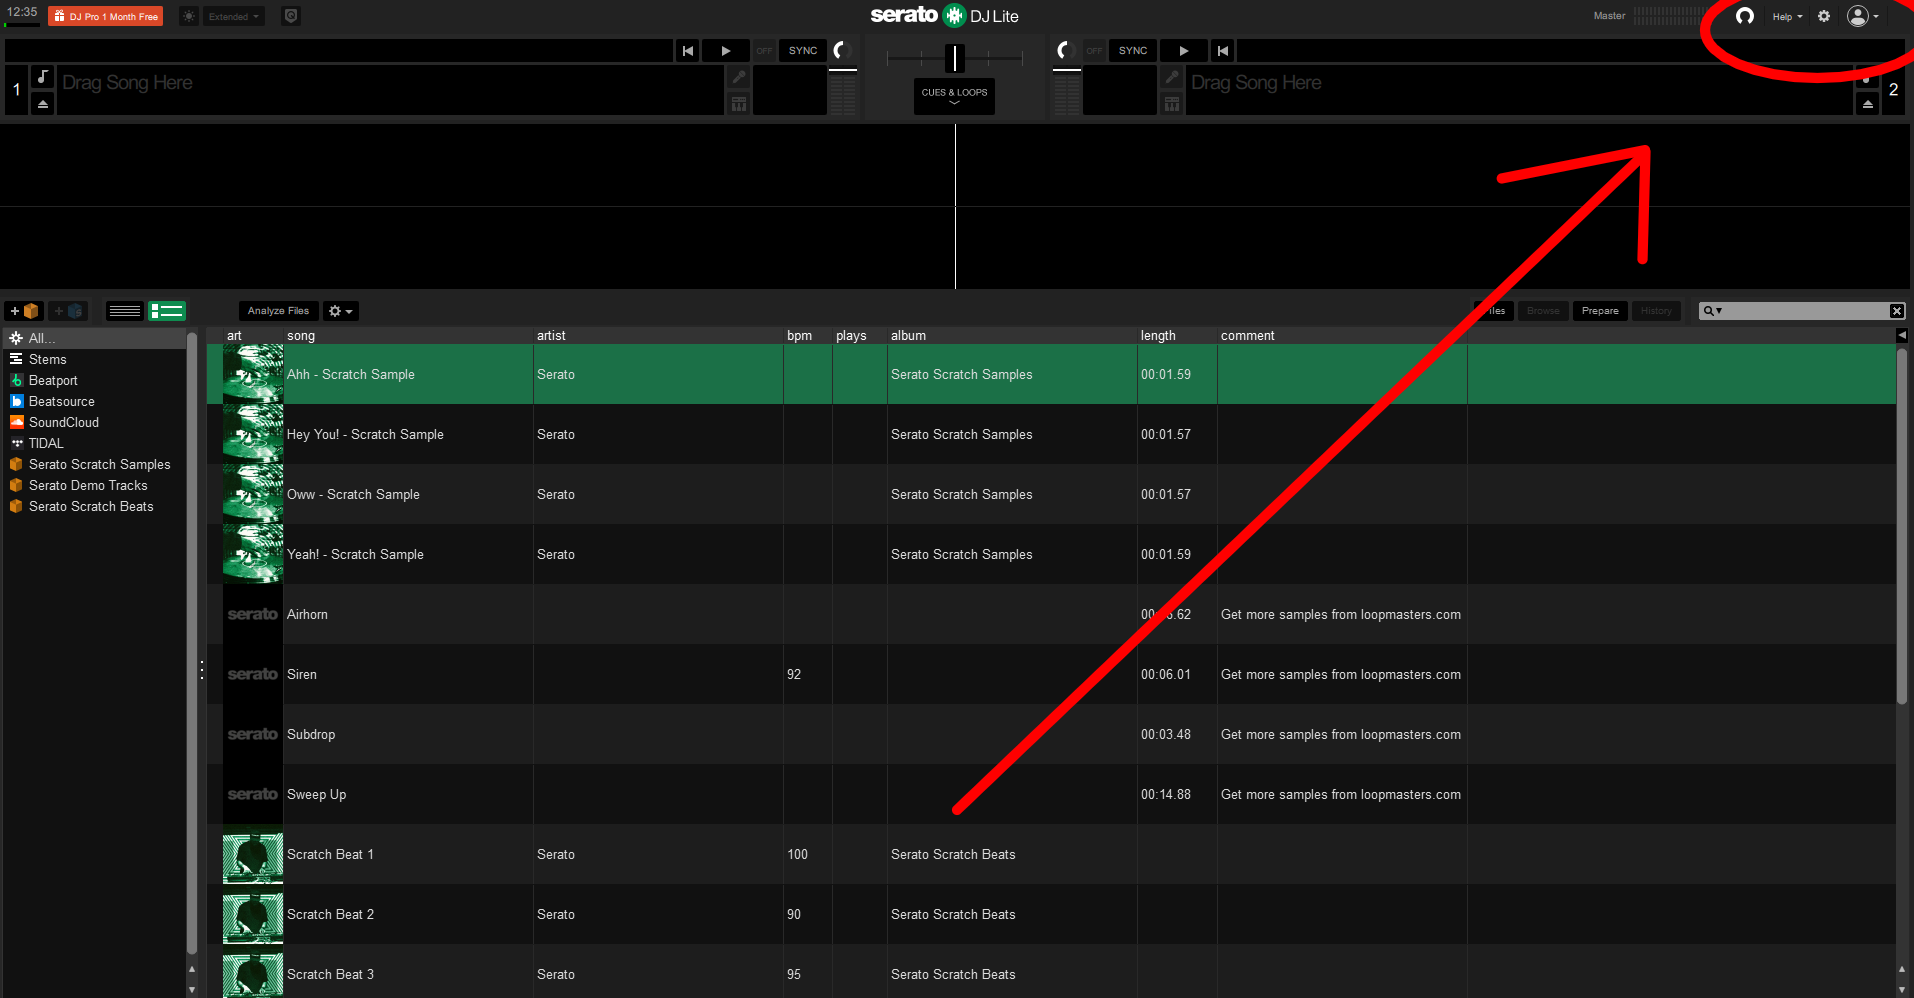The image size is (1914, 998).
Task: Switch library to vertical list view layout
Action: point(124,311)
